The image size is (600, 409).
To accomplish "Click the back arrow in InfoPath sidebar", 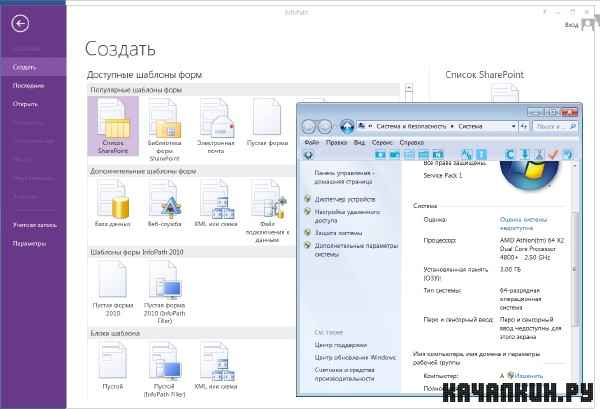I will click(20, 23).
